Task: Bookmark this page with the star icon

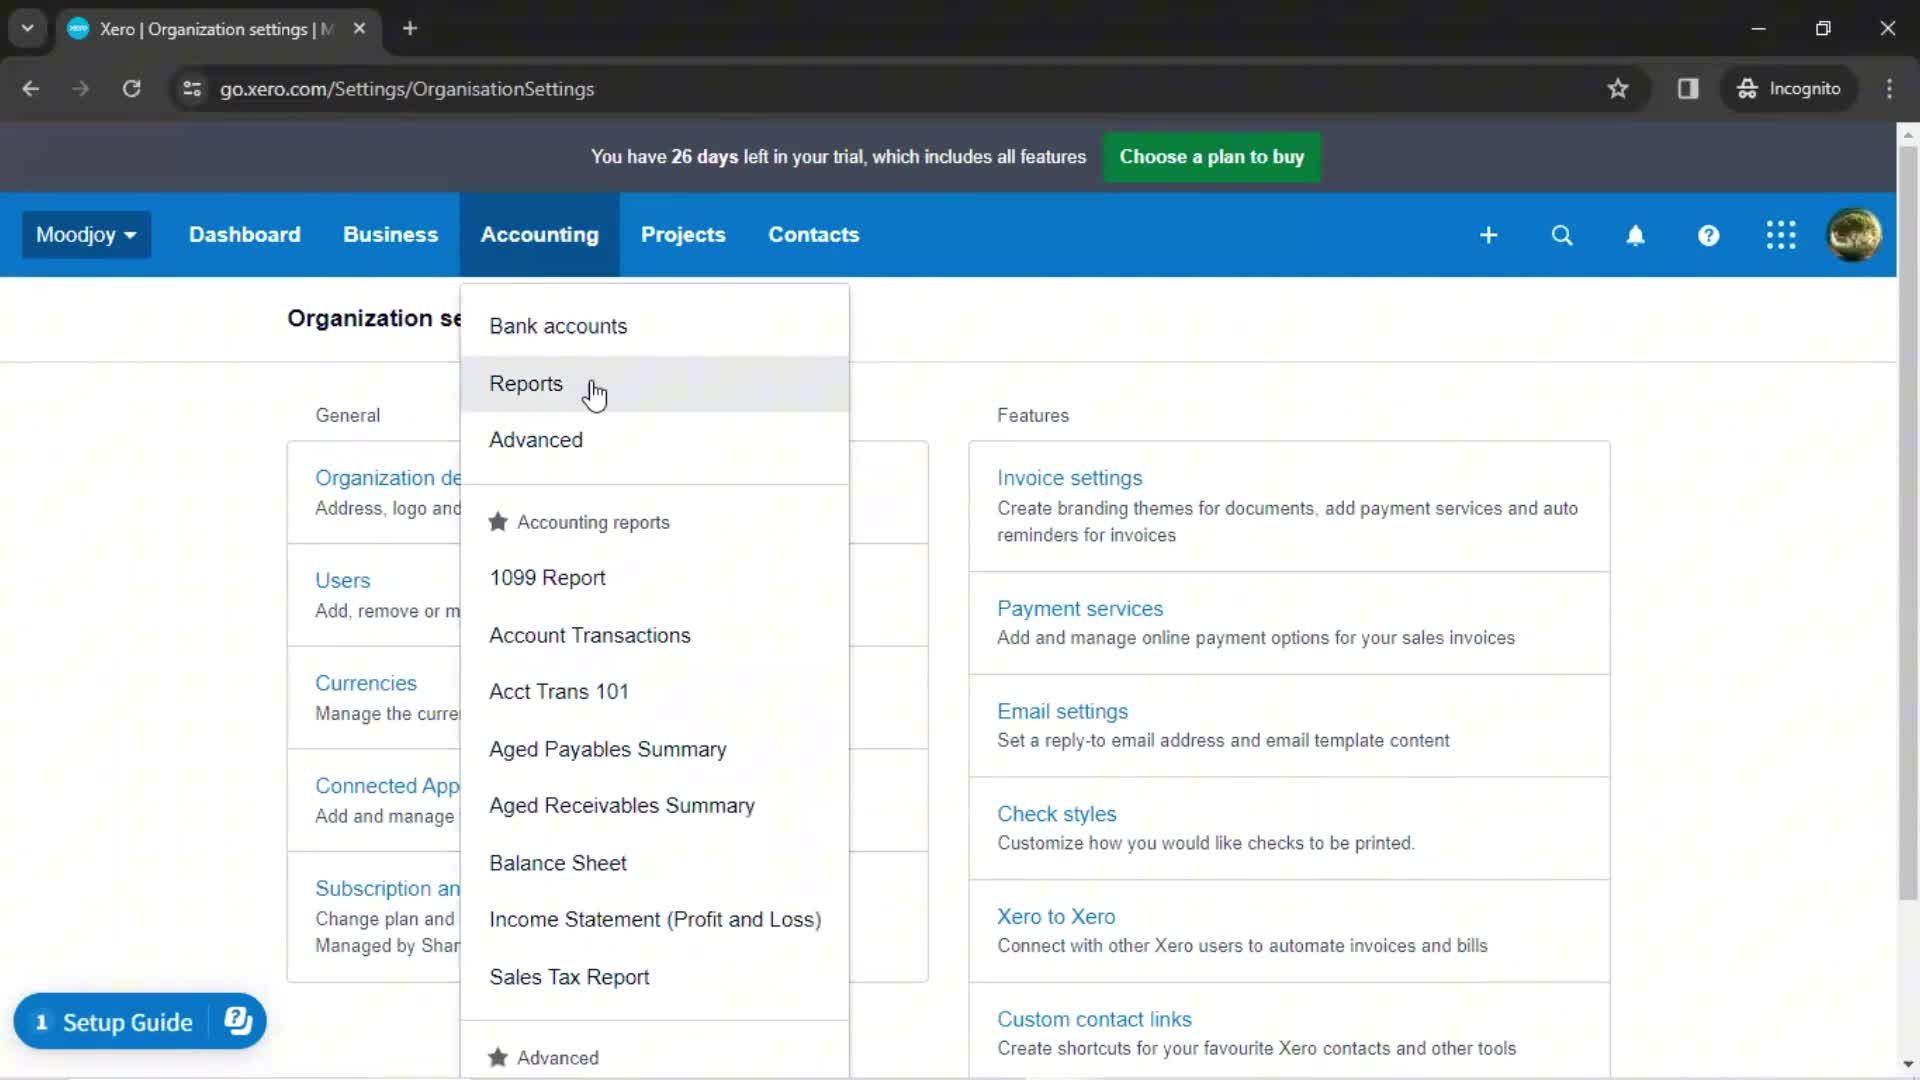Action: [x=1618, y=89]
